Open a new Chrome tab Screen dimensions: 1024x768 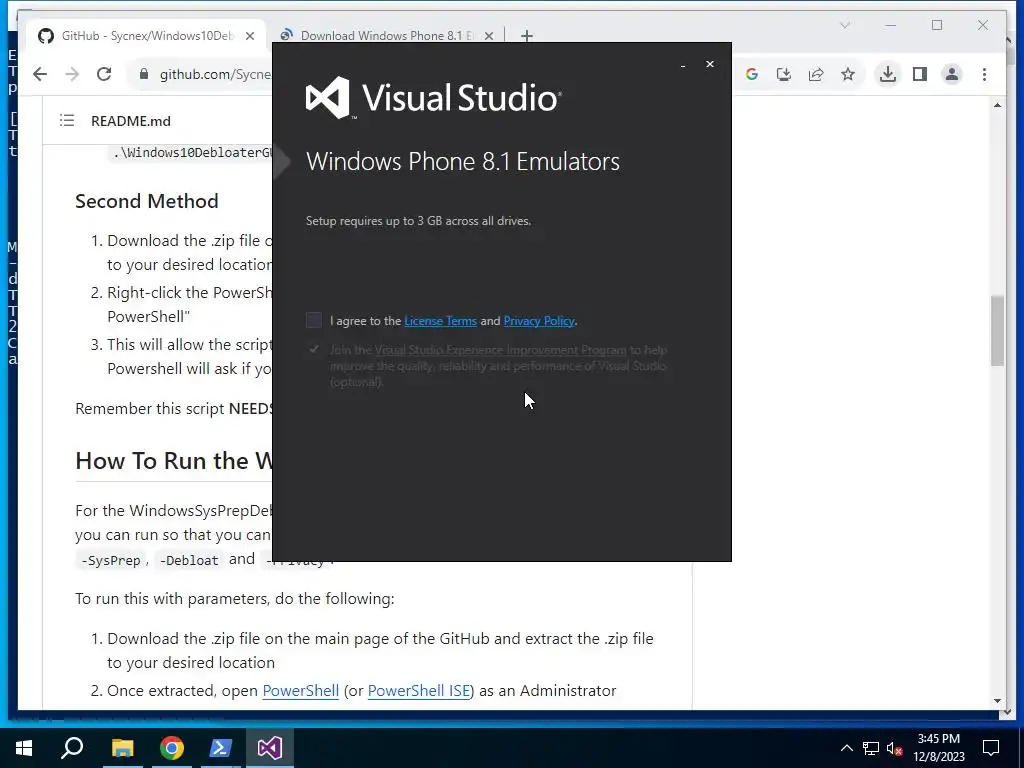526,36
